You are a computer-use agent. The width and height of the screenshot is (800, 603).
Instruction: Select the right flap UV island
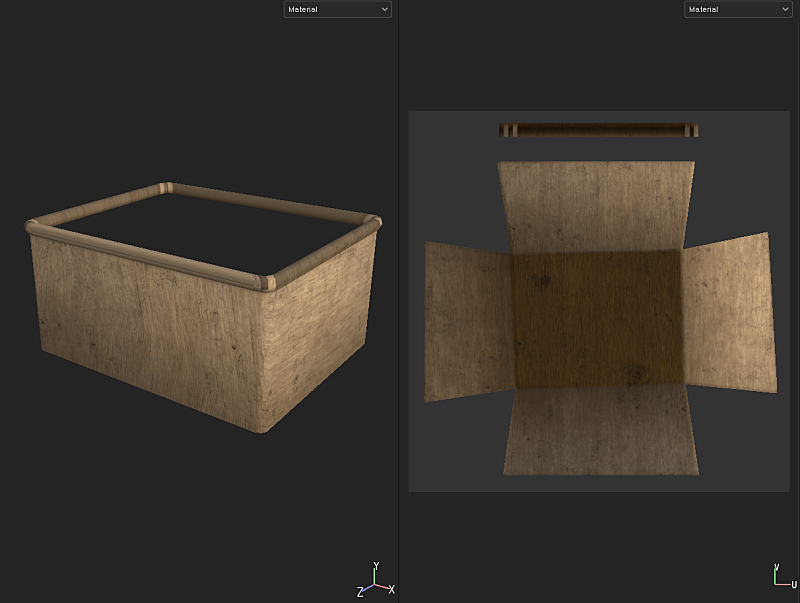tap(730, 314)
